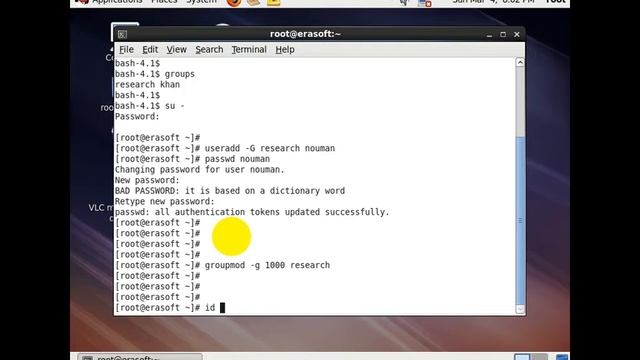
Task: Click the scrollbar up arrow
Action: pyautogui.click(x=520, y=62)
